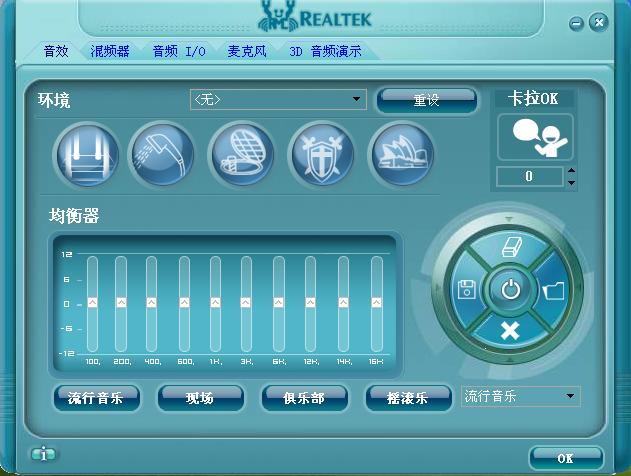This screenshot has width=631, height=476.
Task: Apply the 摇滚乐 equalizer preset button
Action: [x=407, y=398]
